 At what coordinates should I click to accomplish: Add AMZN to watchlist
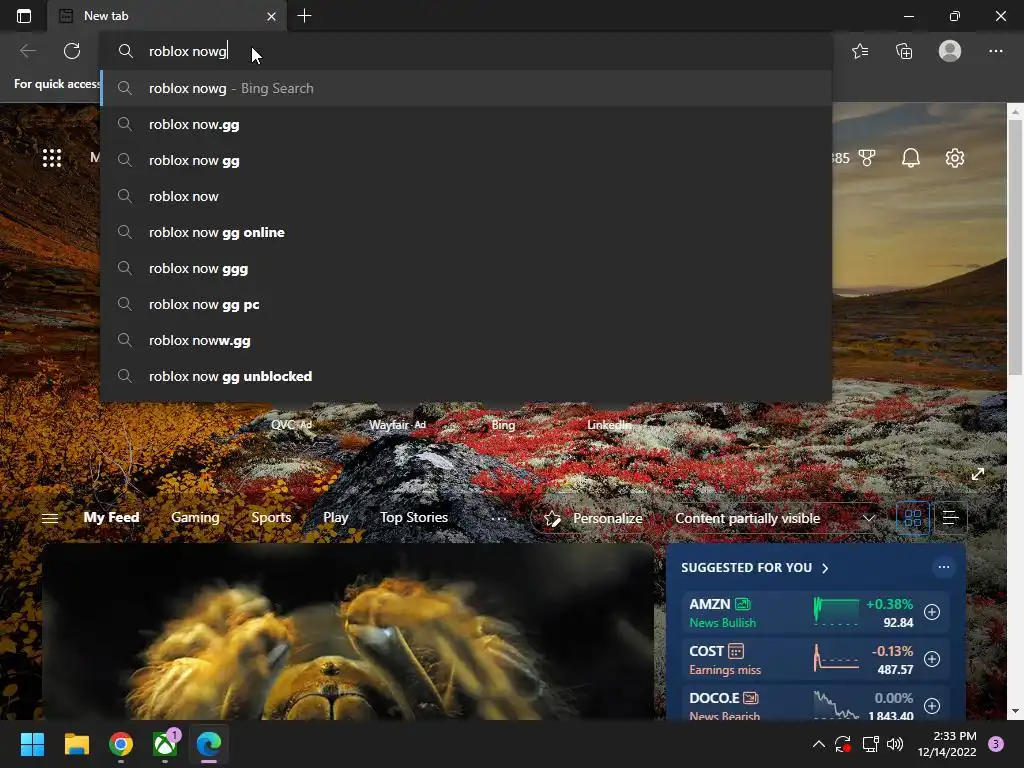(x=932, y=612)
